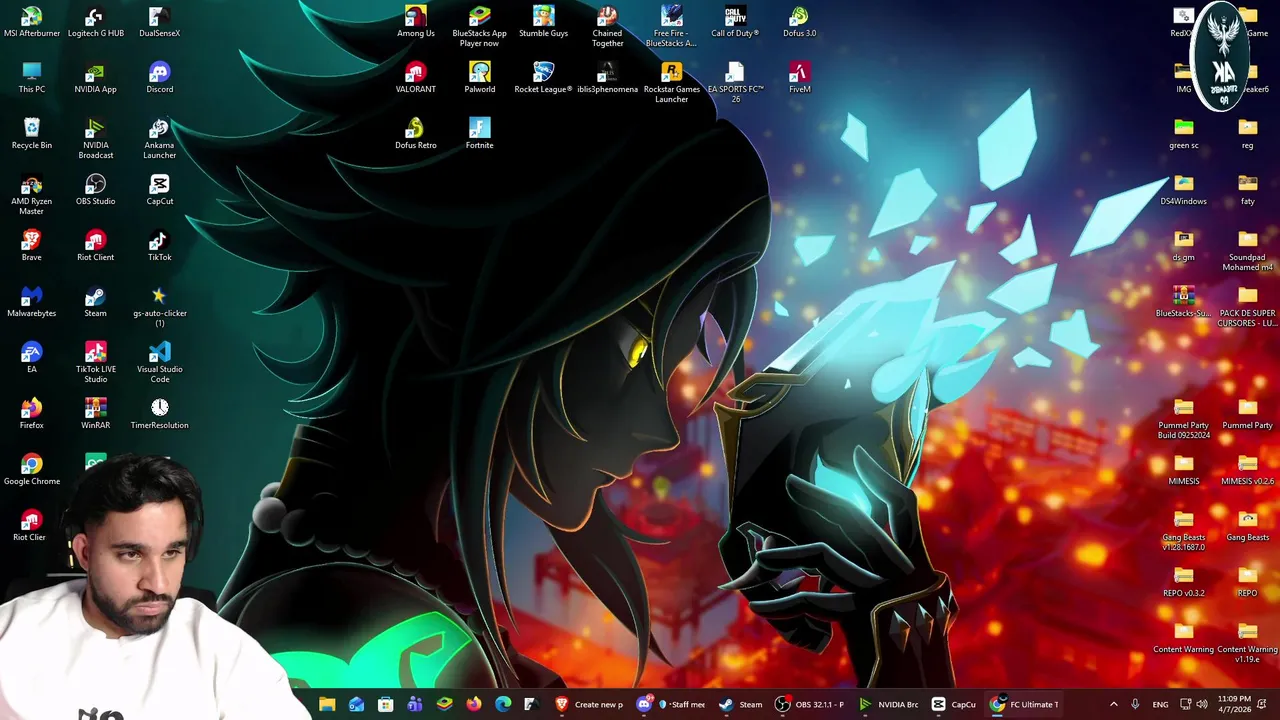The width and height of the screenshot is (1280, 720).
Task: Launch the Malwarebytes desktop icon
Action: [32, 302]
